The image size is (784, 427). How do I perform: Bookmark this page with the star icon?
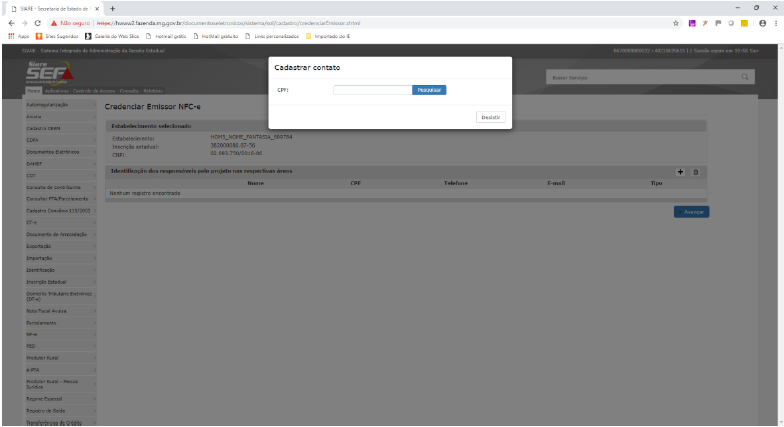click(677, 22)
